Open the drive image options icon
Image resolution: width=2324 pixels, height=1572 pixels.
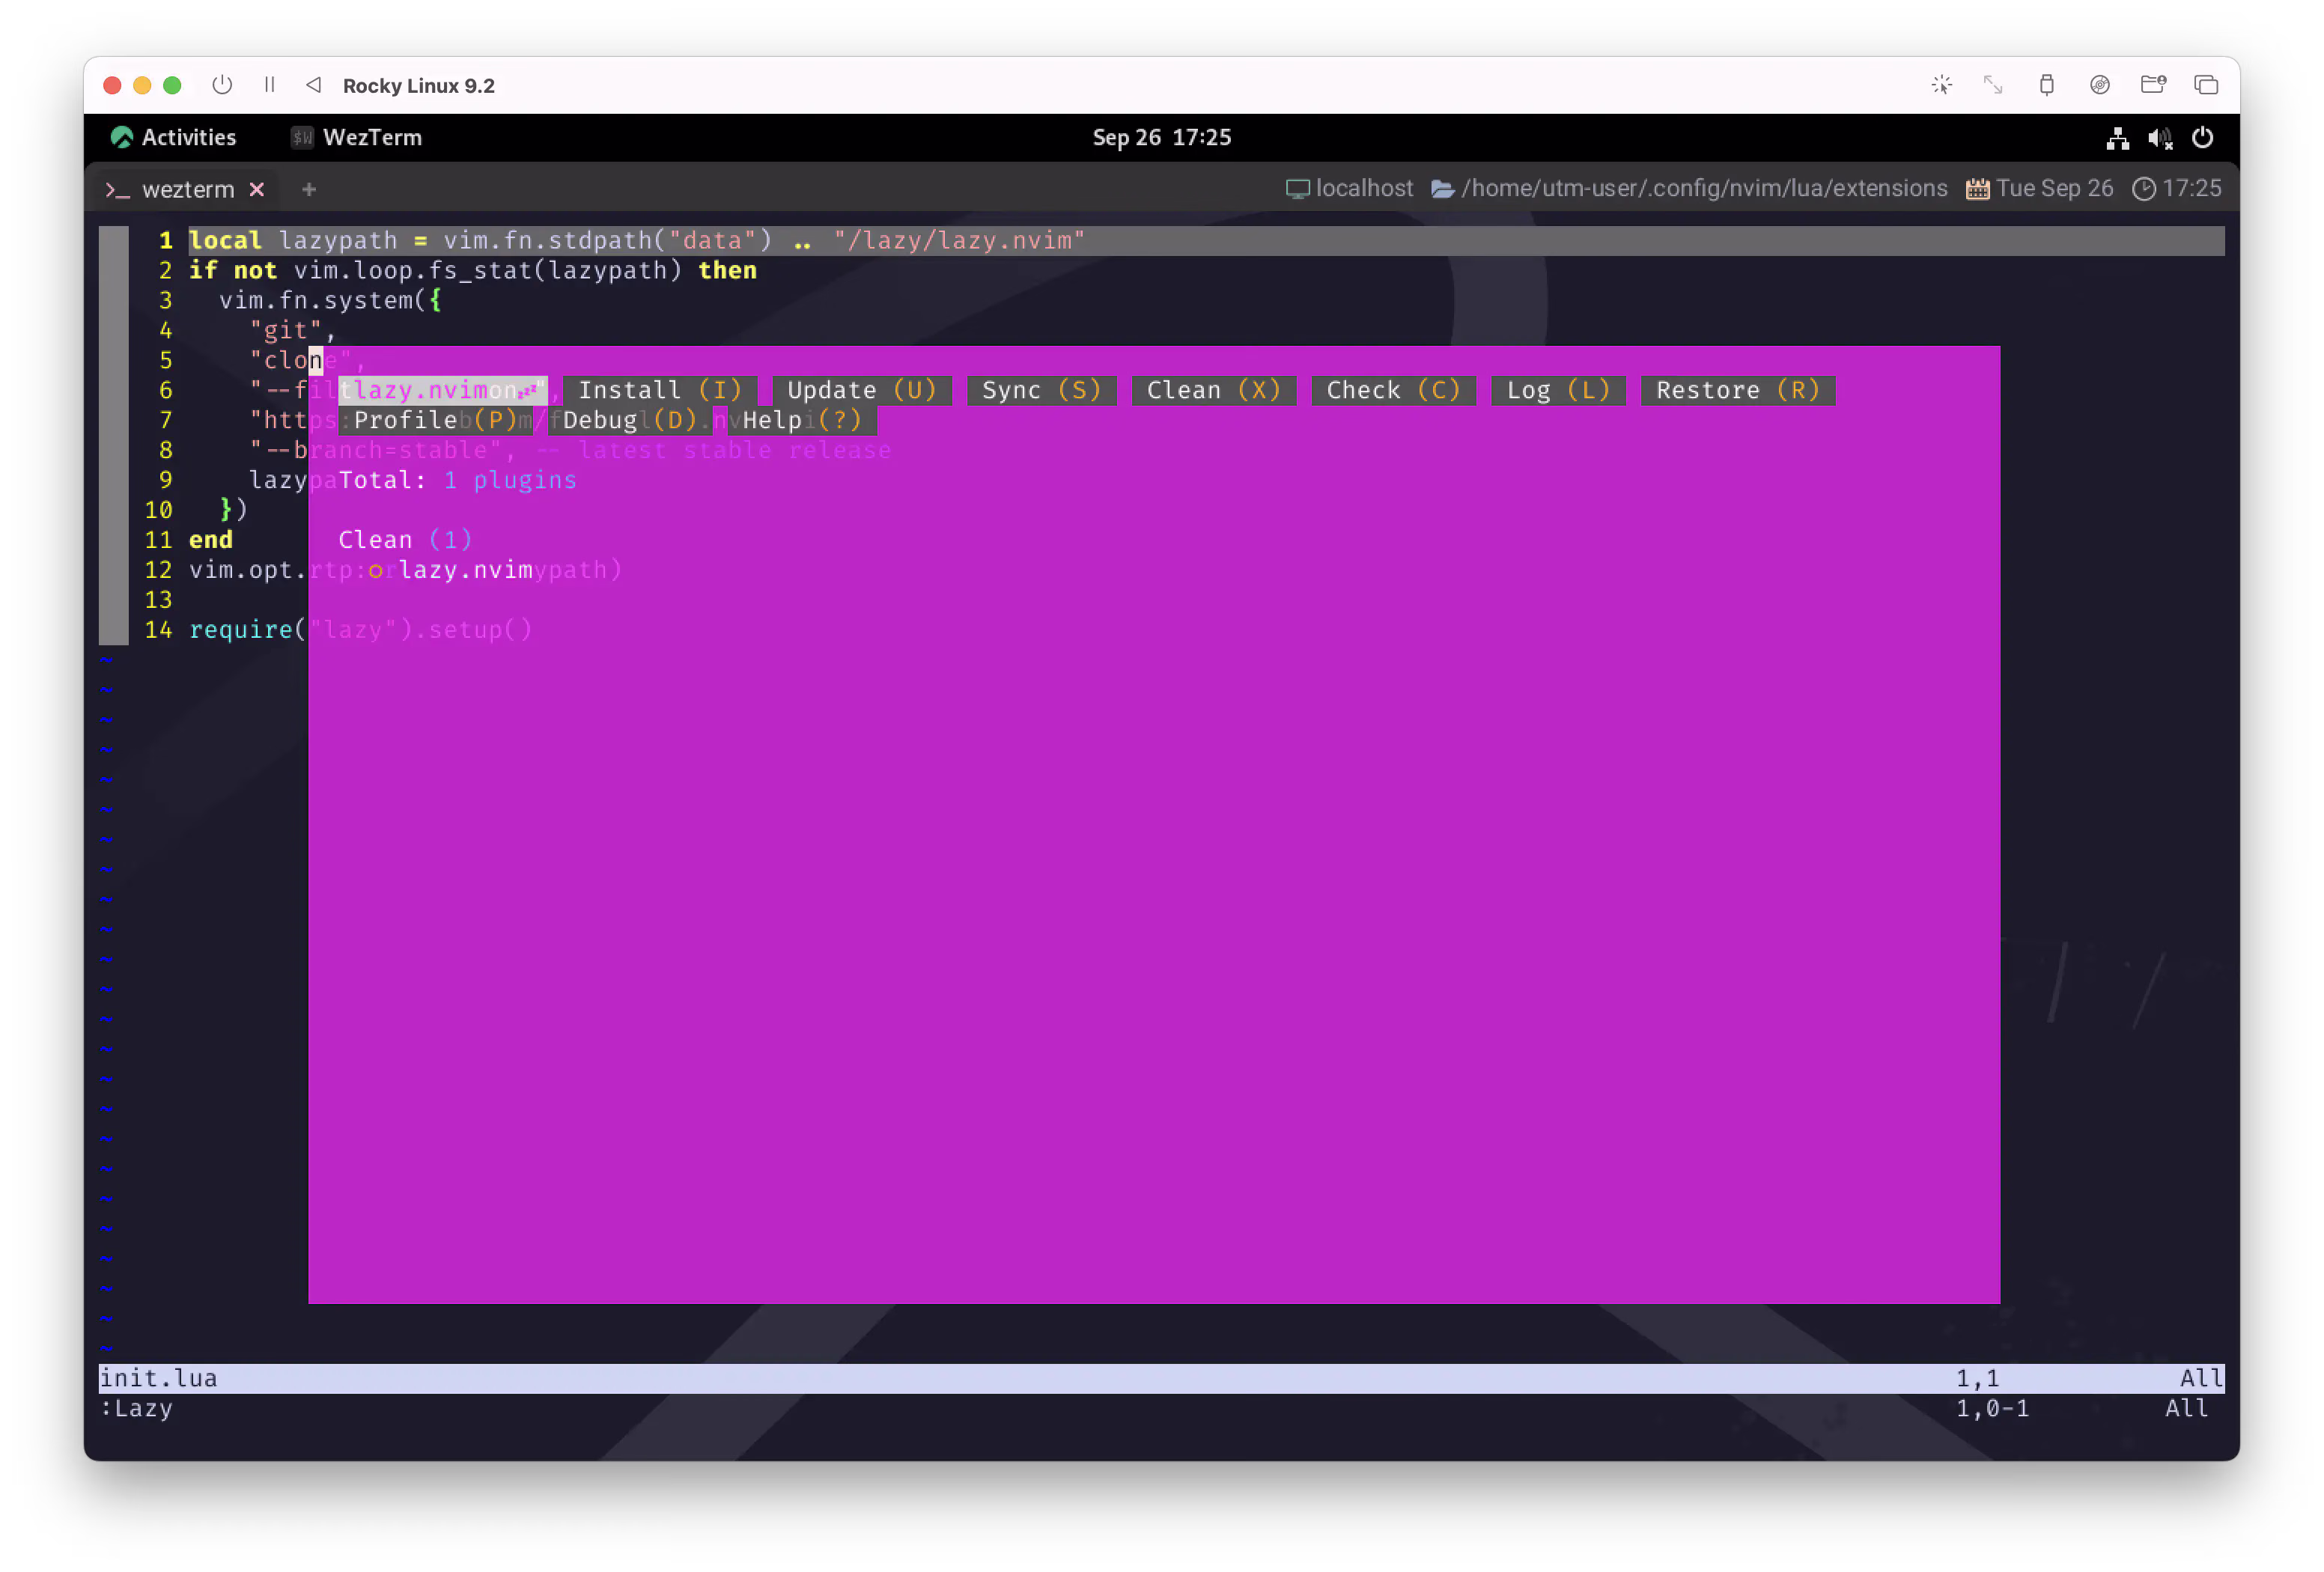[2100, 85]
